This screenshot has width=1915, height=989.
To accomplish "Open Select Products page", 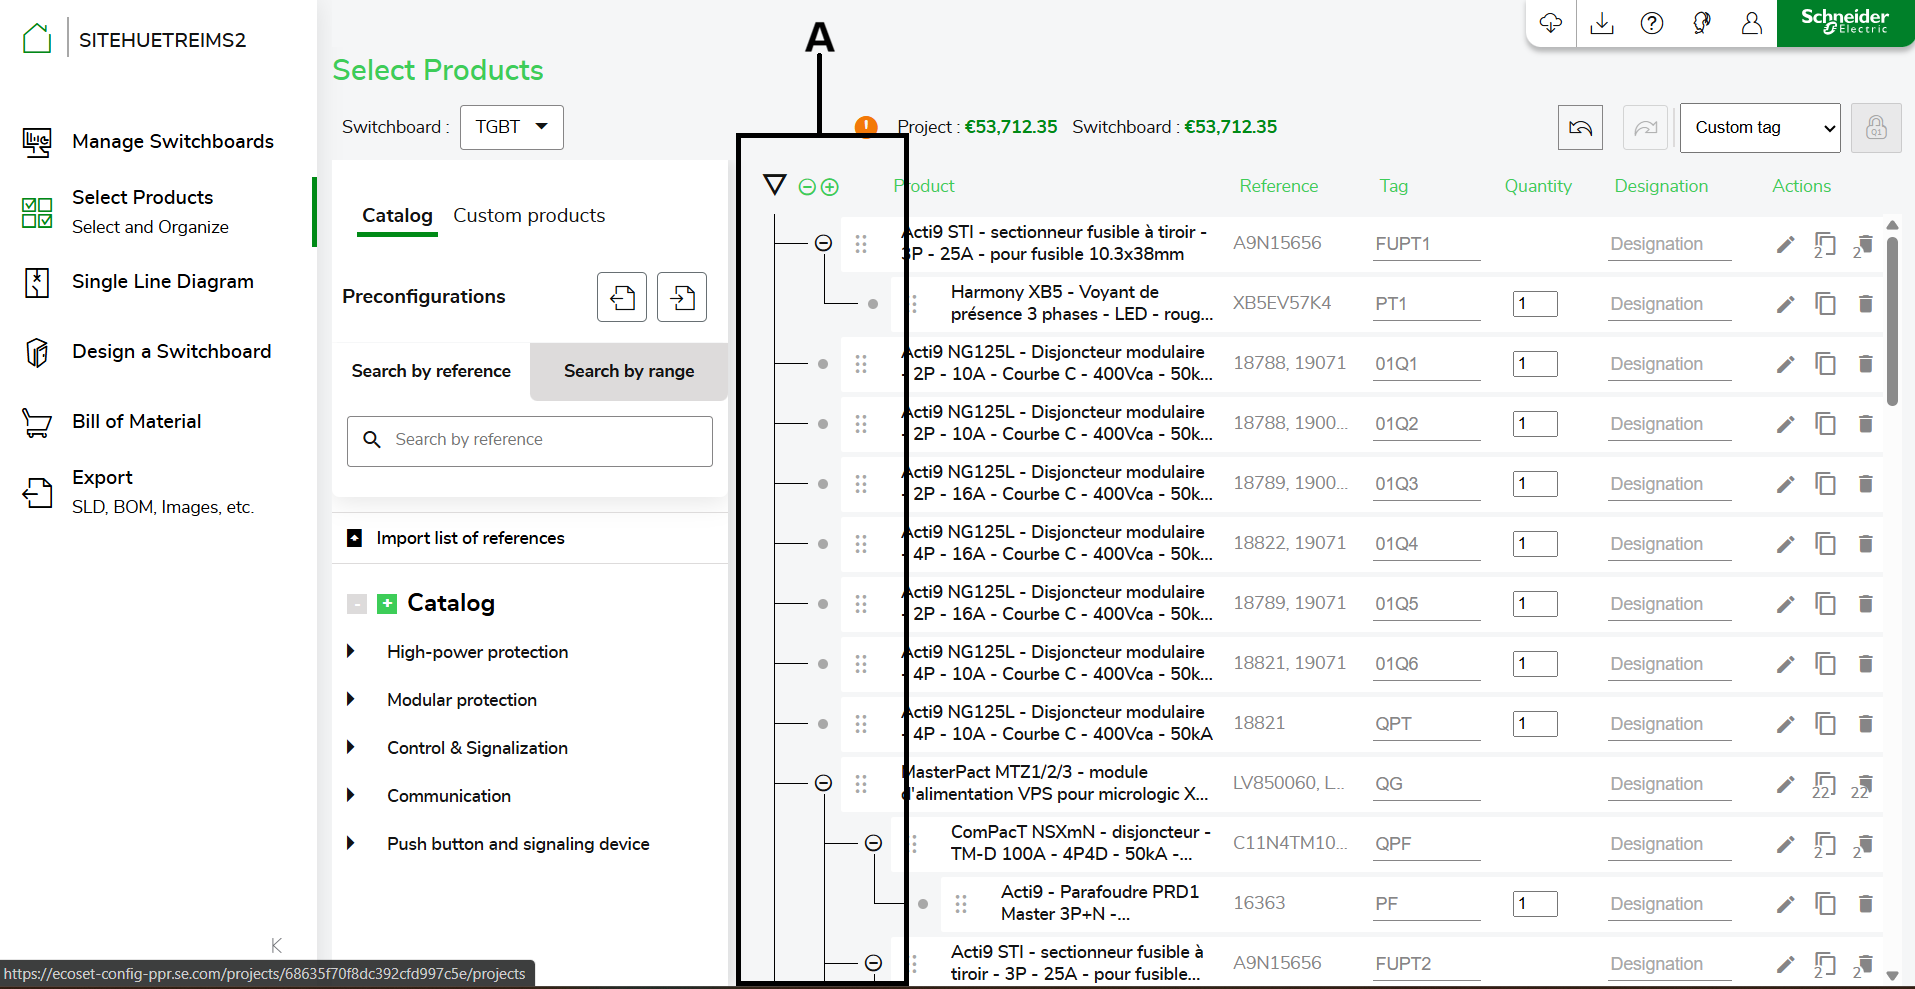I will [125, 211].
